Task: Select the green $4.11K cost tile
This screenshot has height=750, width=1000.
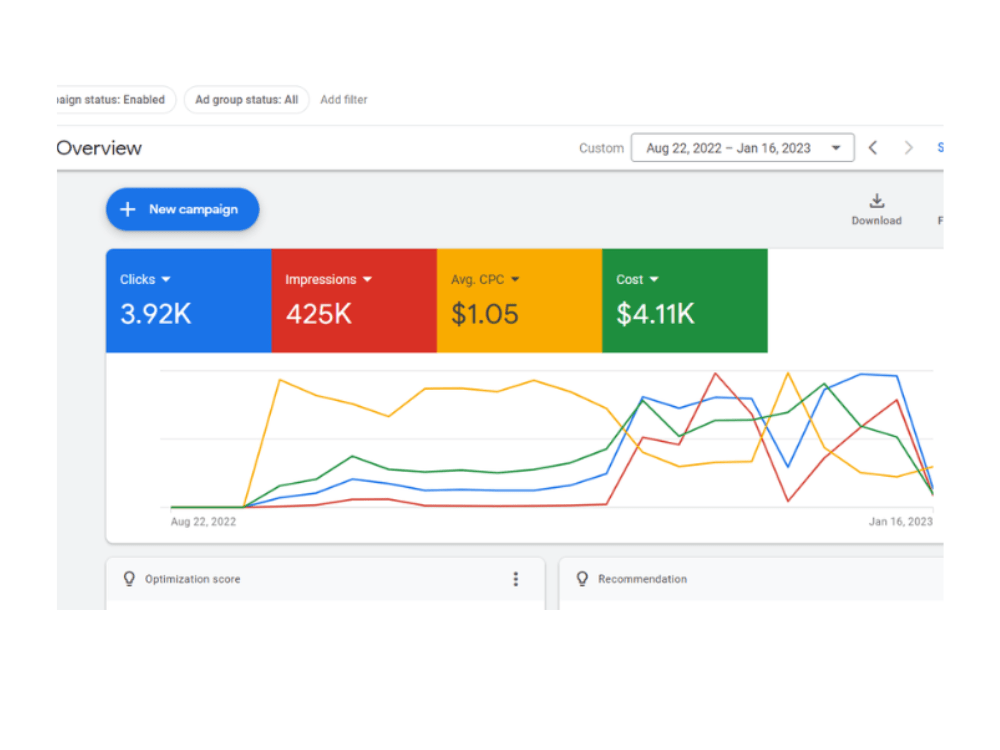Action: point(685,300)
